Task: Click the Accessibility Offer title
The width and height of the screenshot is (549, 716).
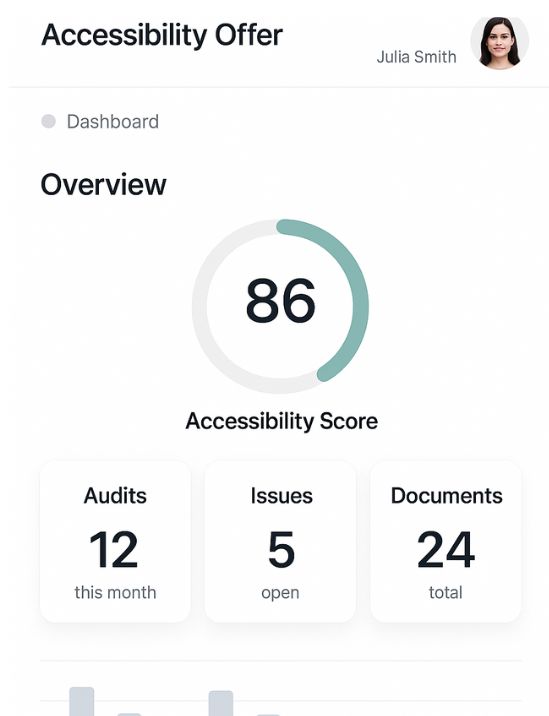Action: pos(162,35)
